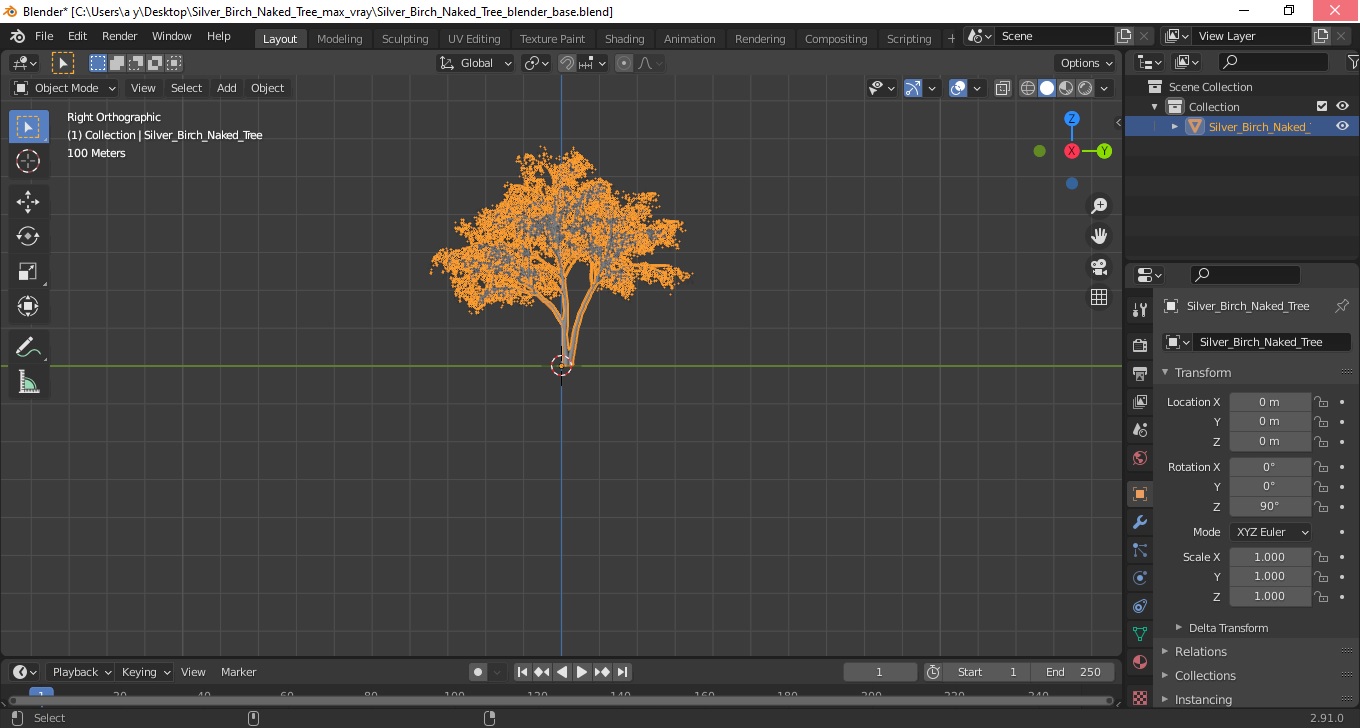Uncheck the Collection exclude checkbox
Screen dimensions: 1360x728
pyautogui.click(x=1322, y=106)
